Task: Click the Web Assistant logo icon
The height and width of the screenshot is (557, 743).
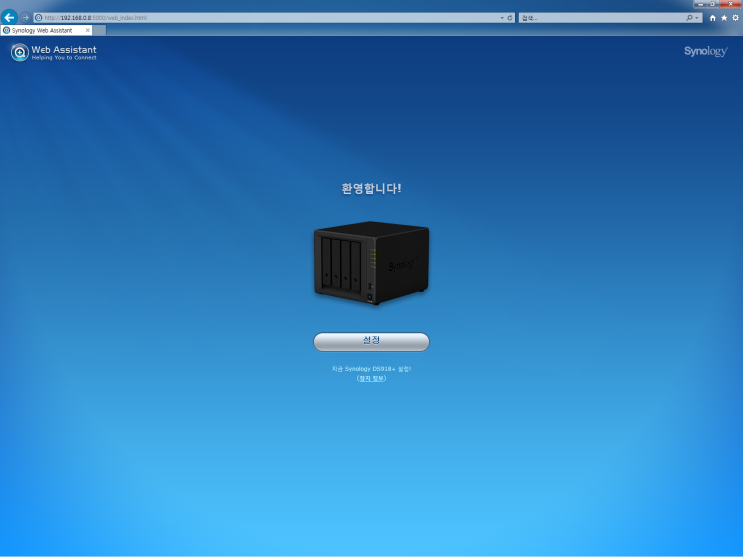Action: tap(20, 52)
